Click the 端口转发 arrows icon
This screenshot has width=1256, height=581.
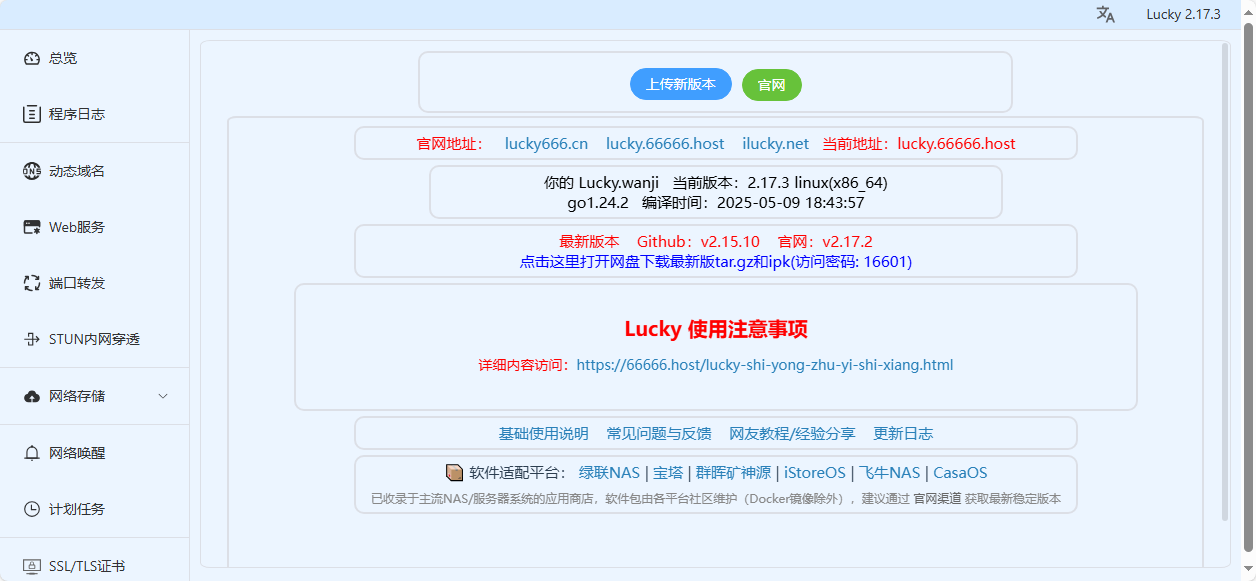click(x=31, y=283)
